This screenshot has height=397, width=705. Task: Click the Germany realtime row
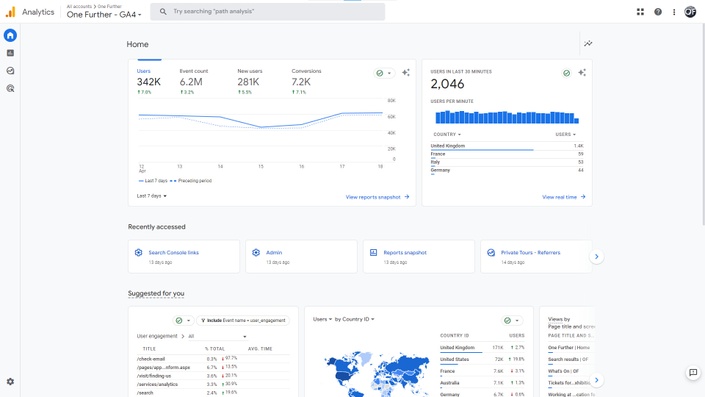[x=507, y=170]
